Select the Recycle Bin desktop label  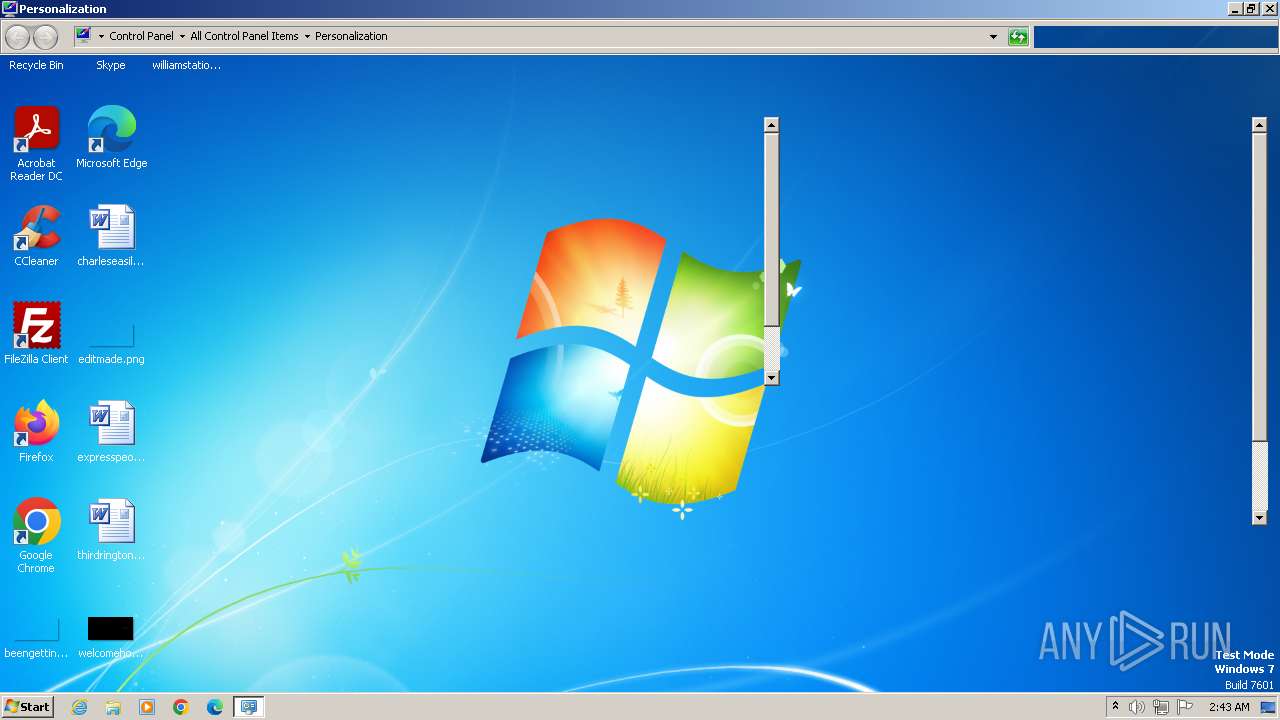[36, 65]
